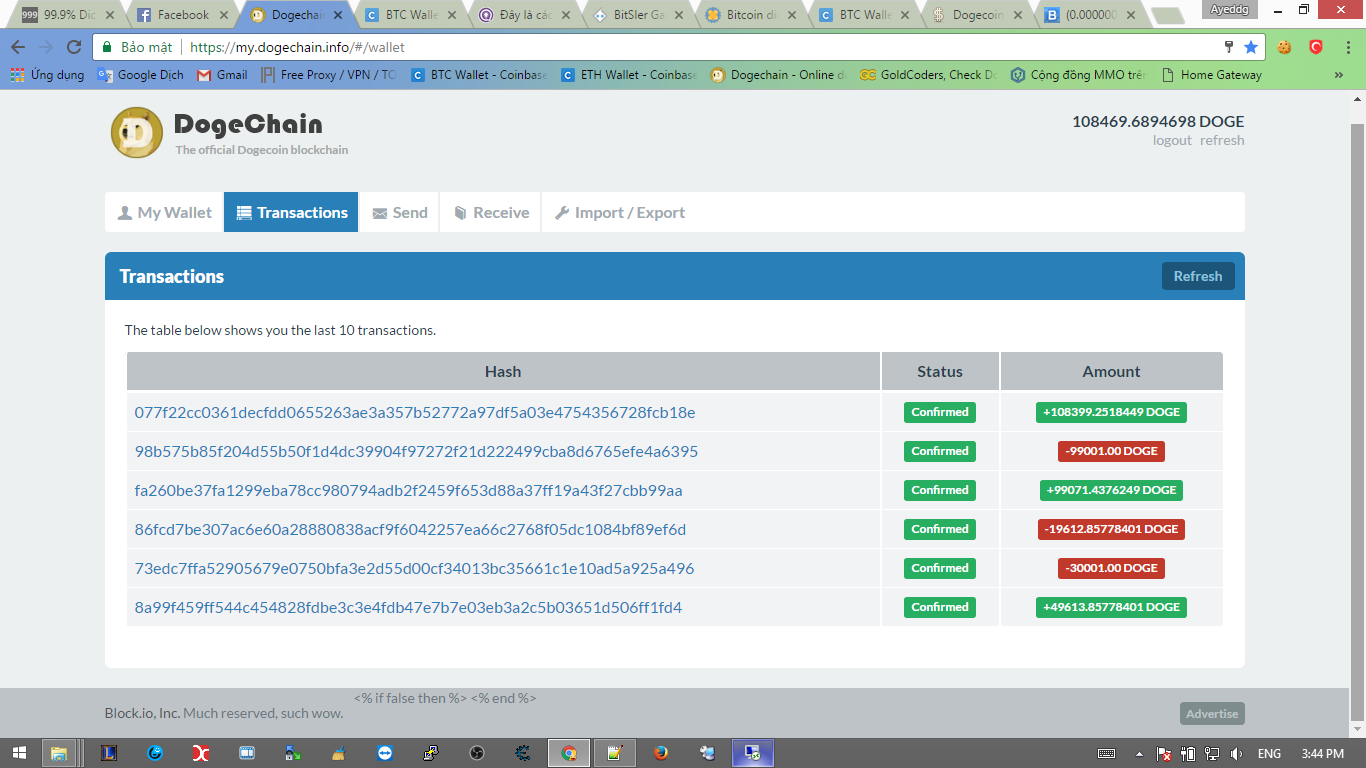The image size is (1366, 768).
Task: Open File Explorer from the taskbar
Action: click(x=59, y=753)
